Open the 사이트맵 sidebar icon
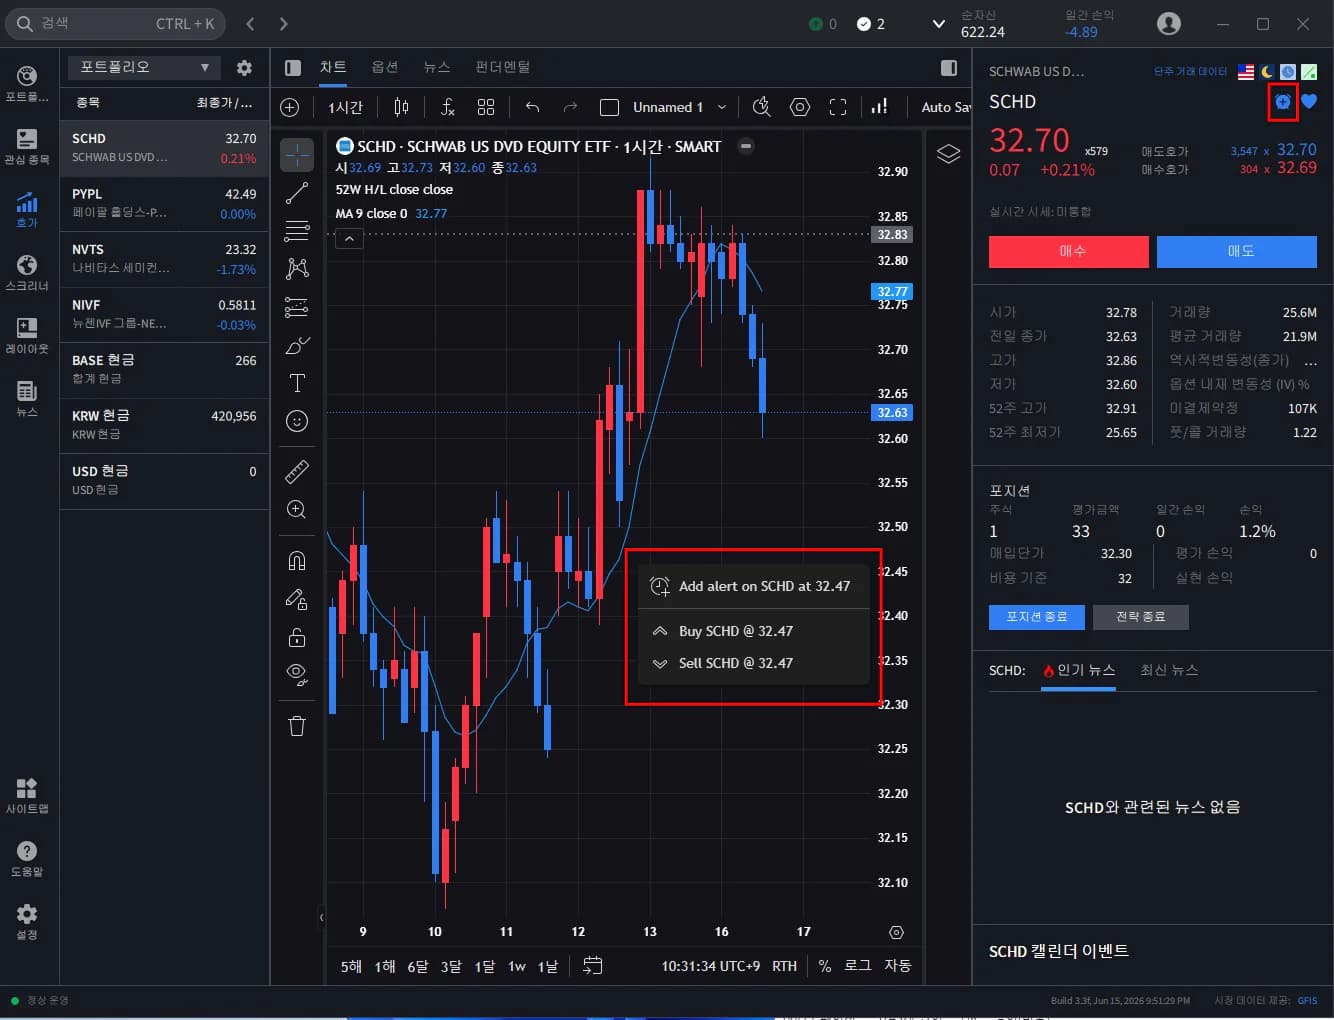The width and height of the screenshot is (1334, 1020). (x=27, y=795)
